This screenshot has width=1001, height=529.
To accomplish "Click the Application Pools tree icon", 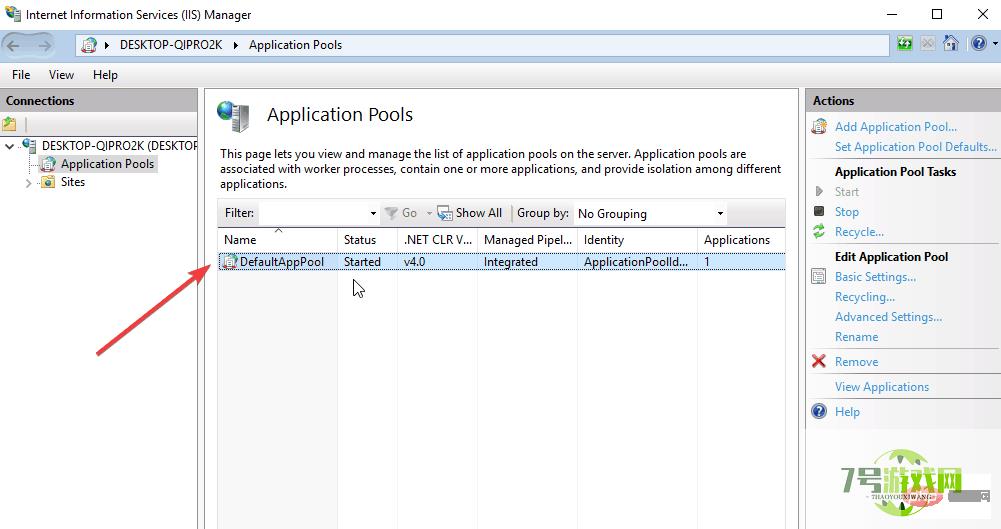I will (x=48, y=164).
